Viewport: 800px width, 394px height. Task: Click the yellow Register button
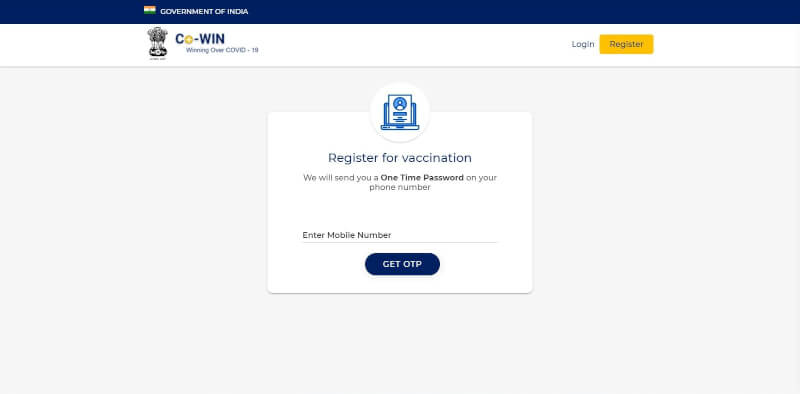pos(626,44)
